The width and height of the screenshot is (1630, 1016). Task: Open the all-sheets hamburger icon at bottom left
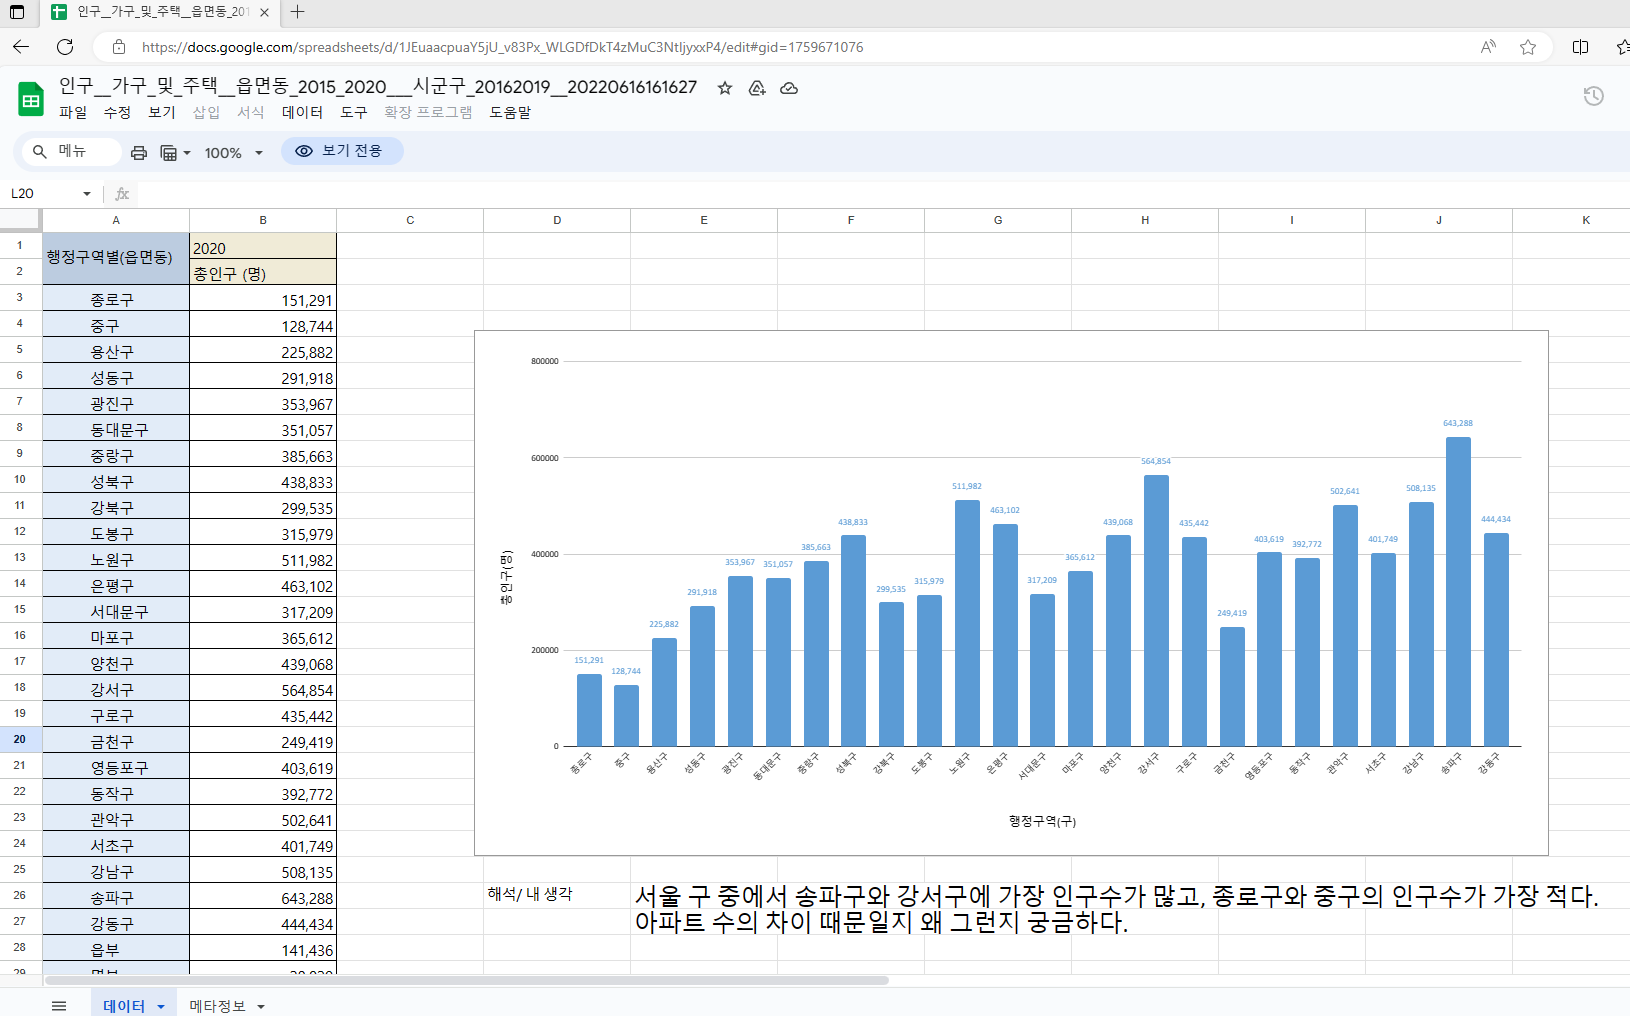point(59,1005)
